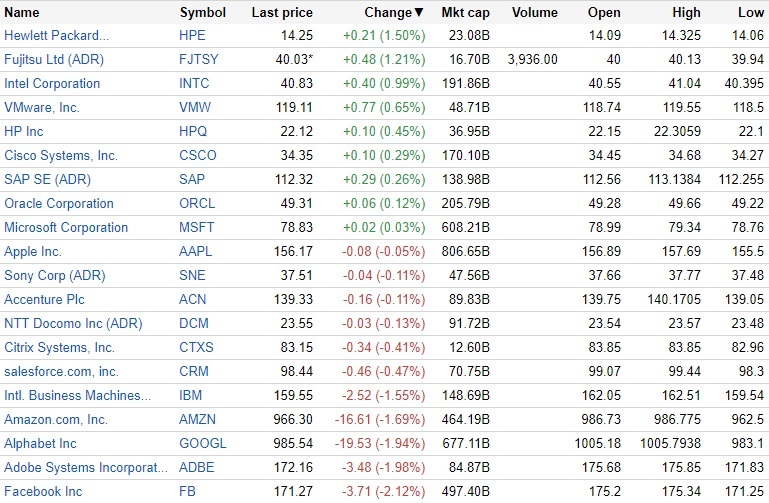
Task: Sort table by Last price header
Action: (282, 12)
